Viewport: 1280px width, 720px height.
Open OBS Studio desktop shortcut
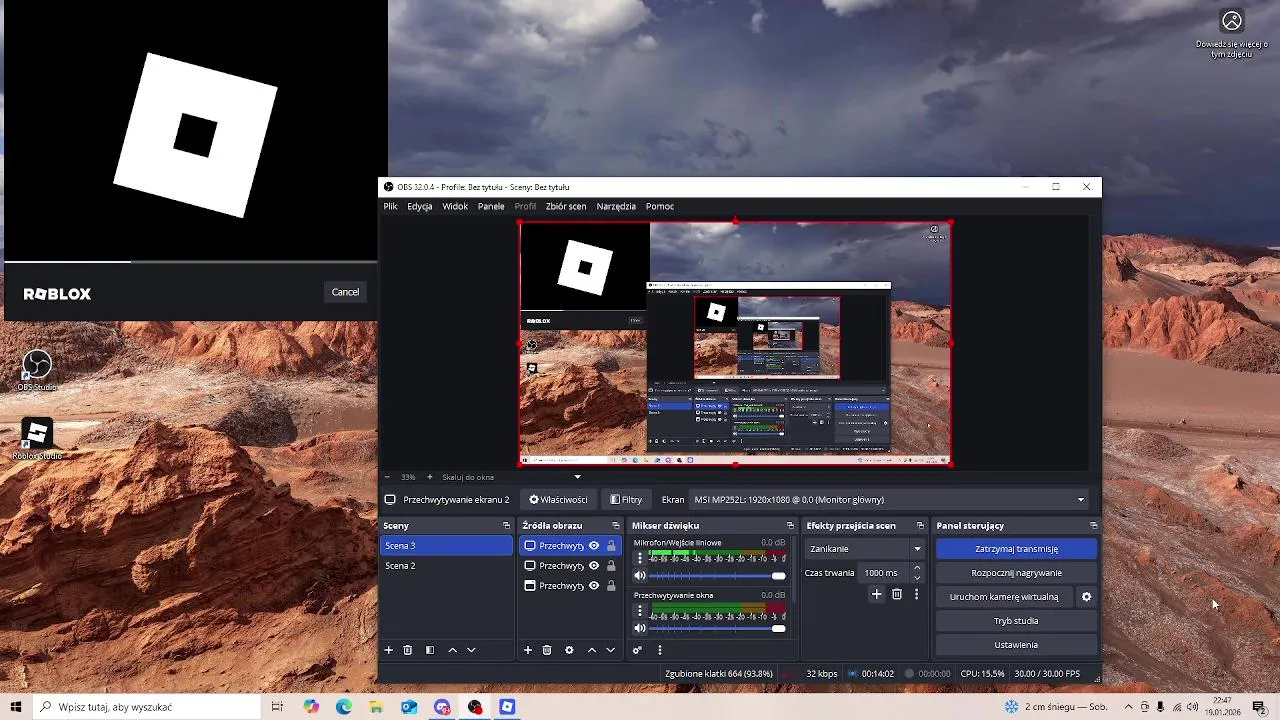(37, 370)
